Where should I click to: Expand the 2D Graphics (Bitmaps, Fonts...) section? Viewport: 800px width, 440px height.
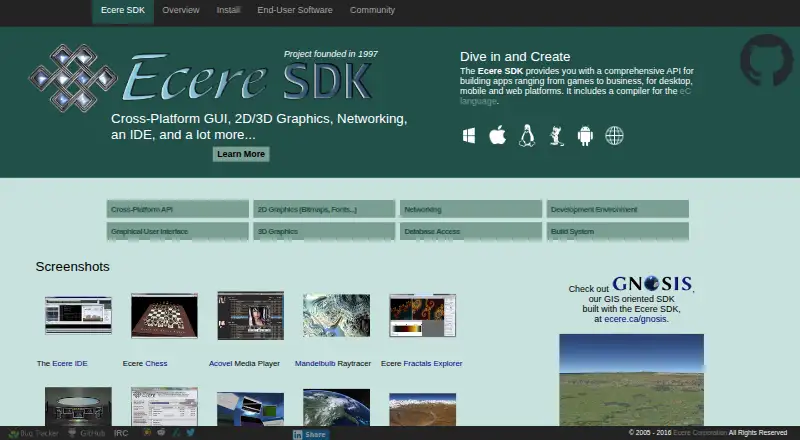pyautogui.click(x=324, y=209)
